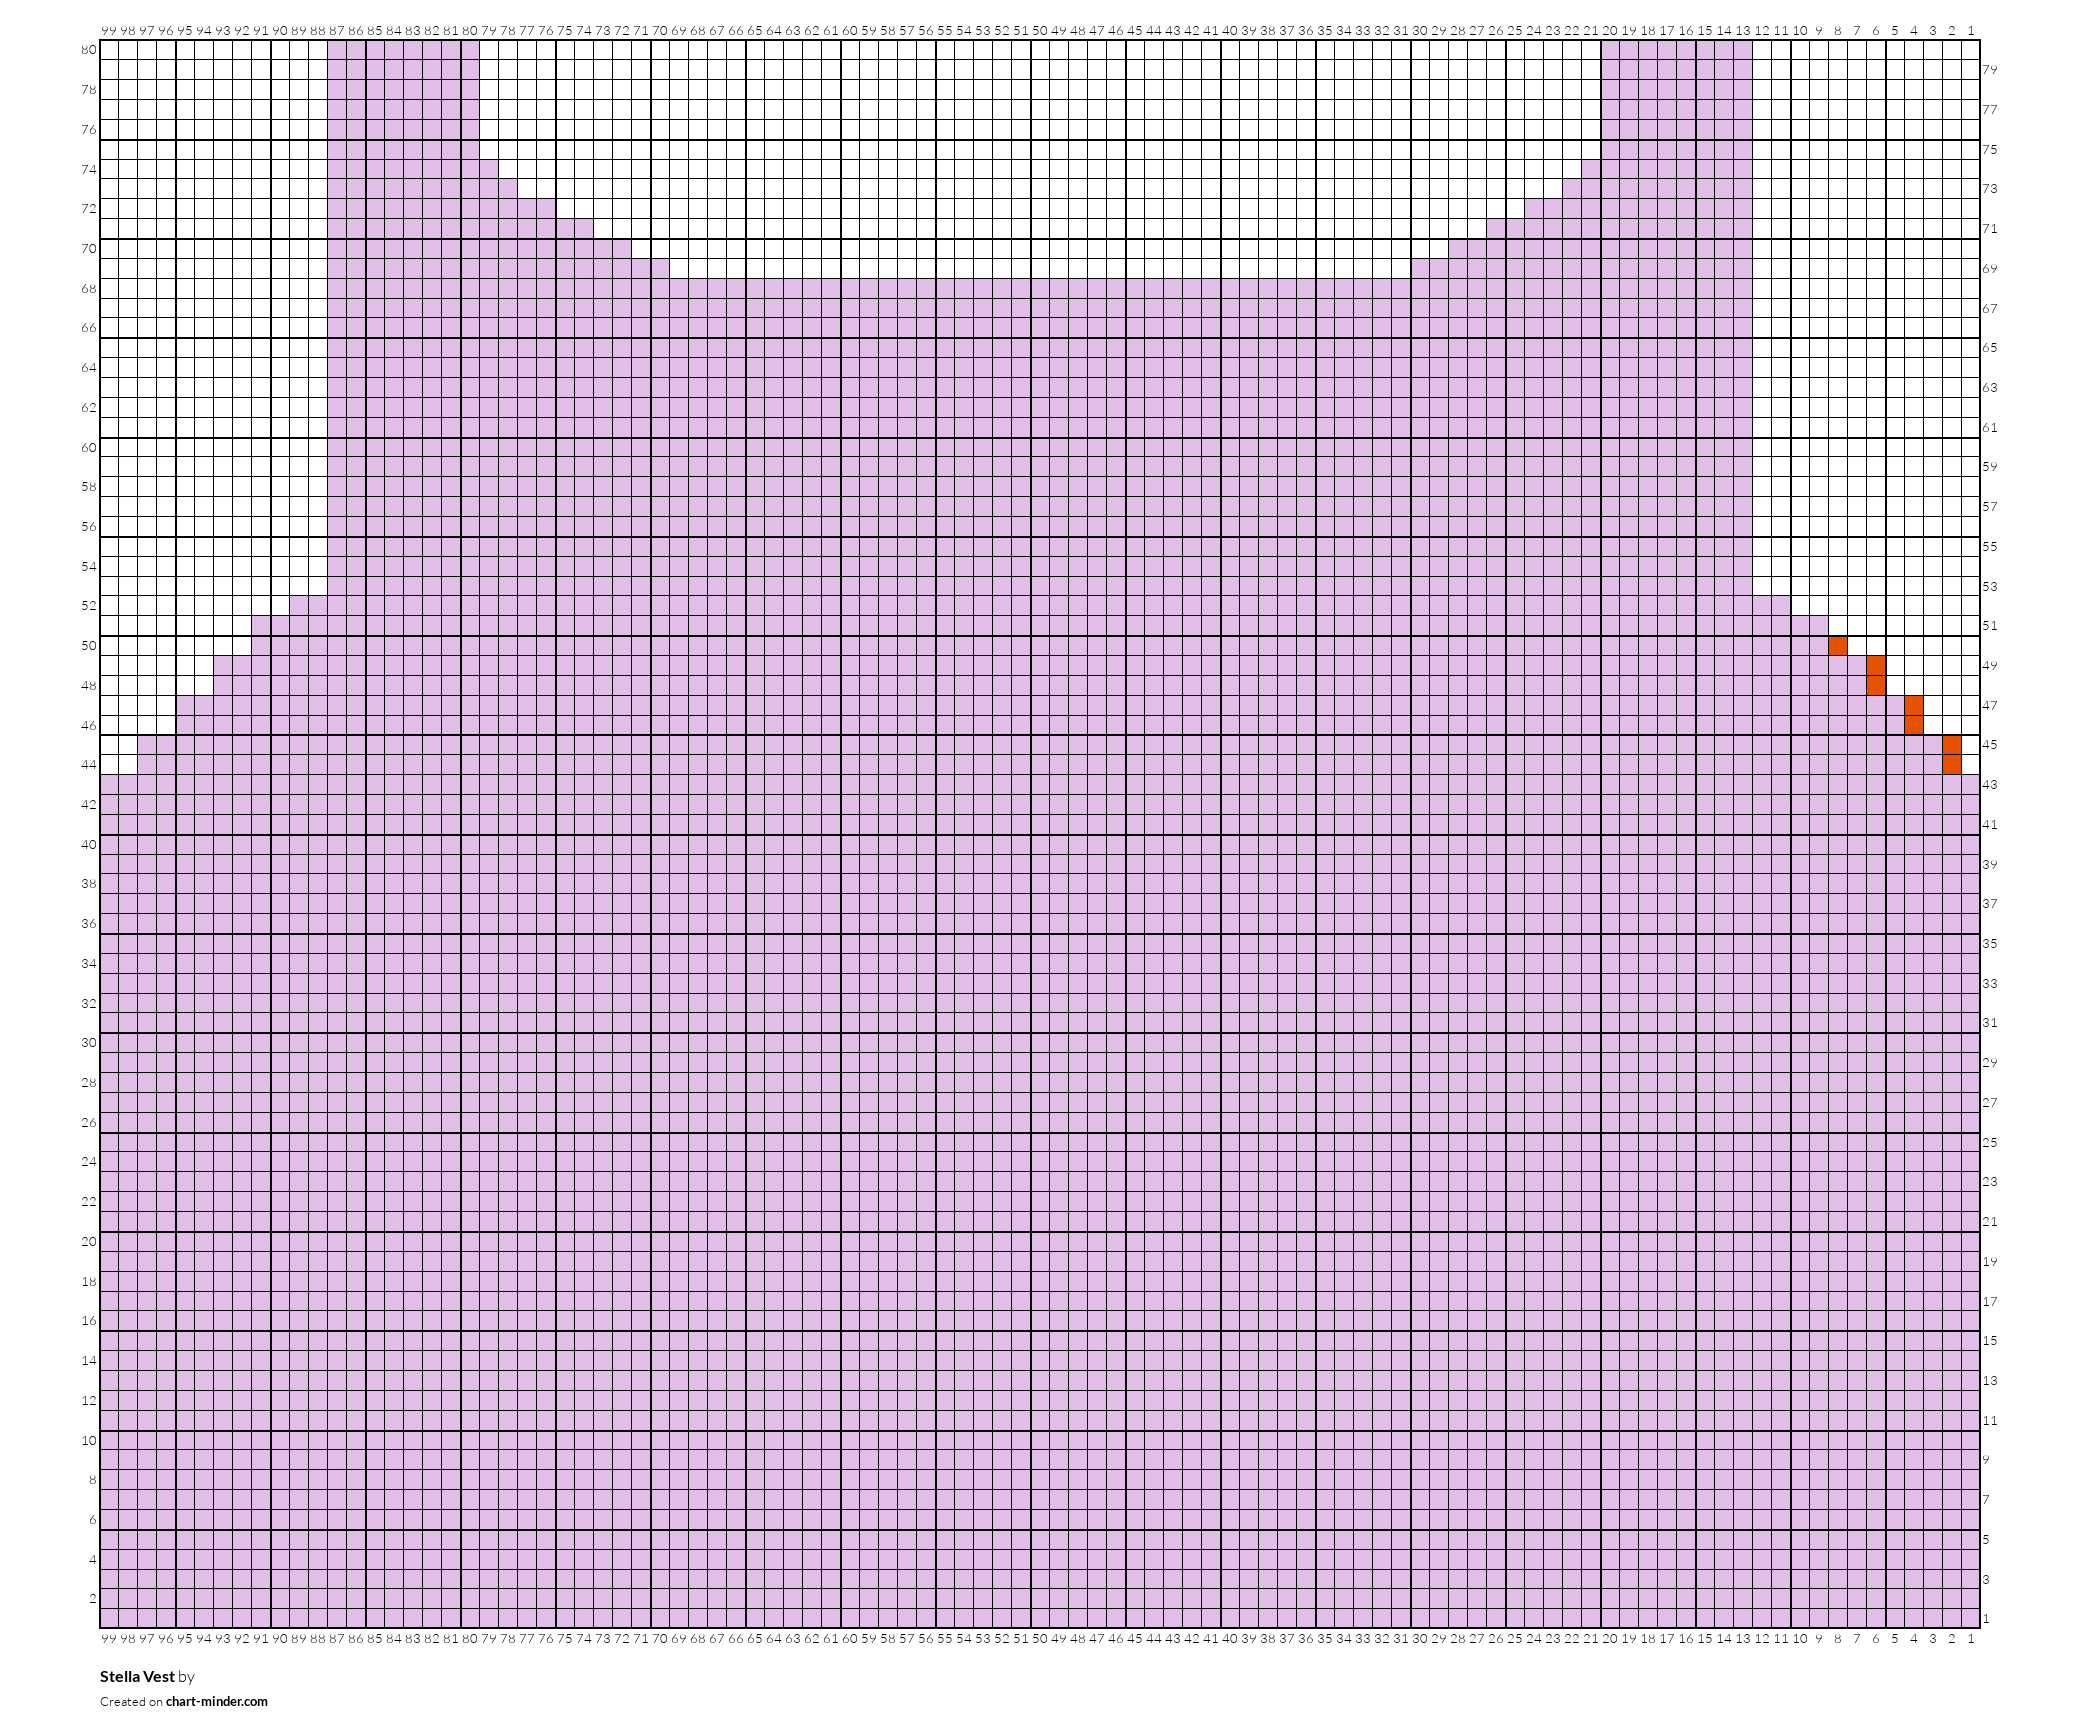Click row label 50 on the left edge
The height and width of the screenshot is (1732, 2079).
click(89, 646)
